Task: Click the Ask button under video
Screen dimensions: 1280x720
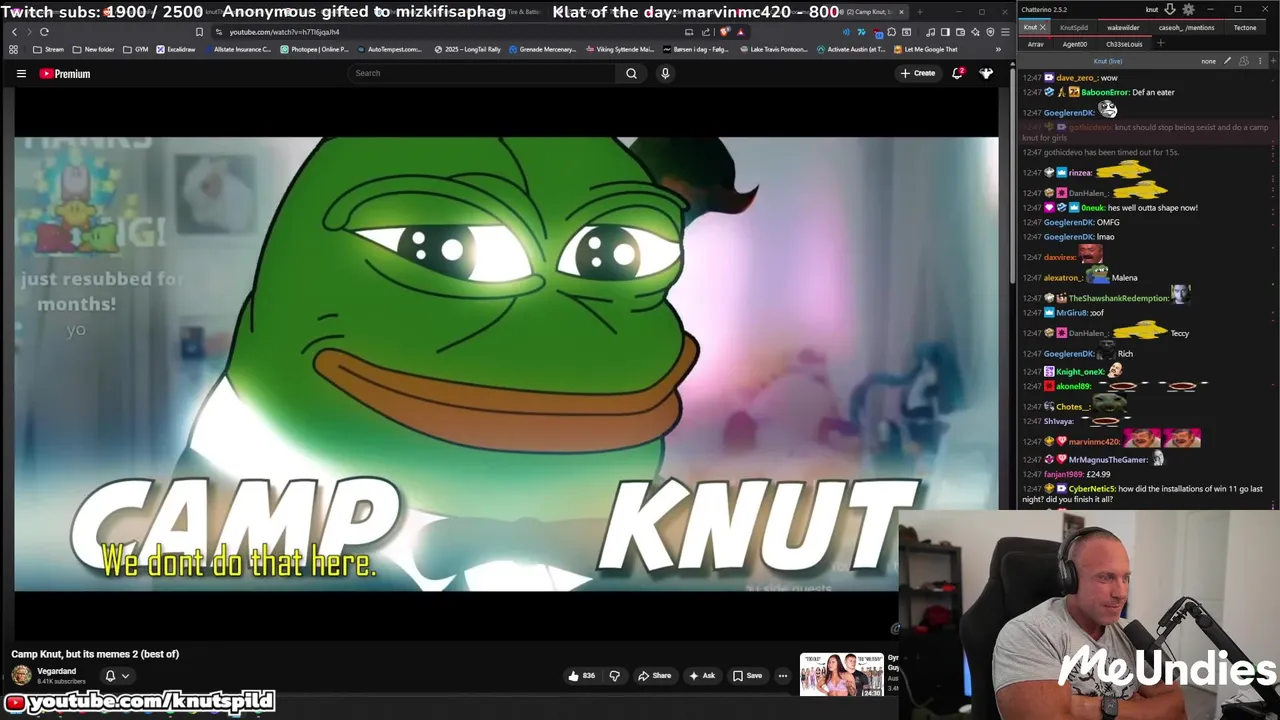Action: click(x=702, y=676)
